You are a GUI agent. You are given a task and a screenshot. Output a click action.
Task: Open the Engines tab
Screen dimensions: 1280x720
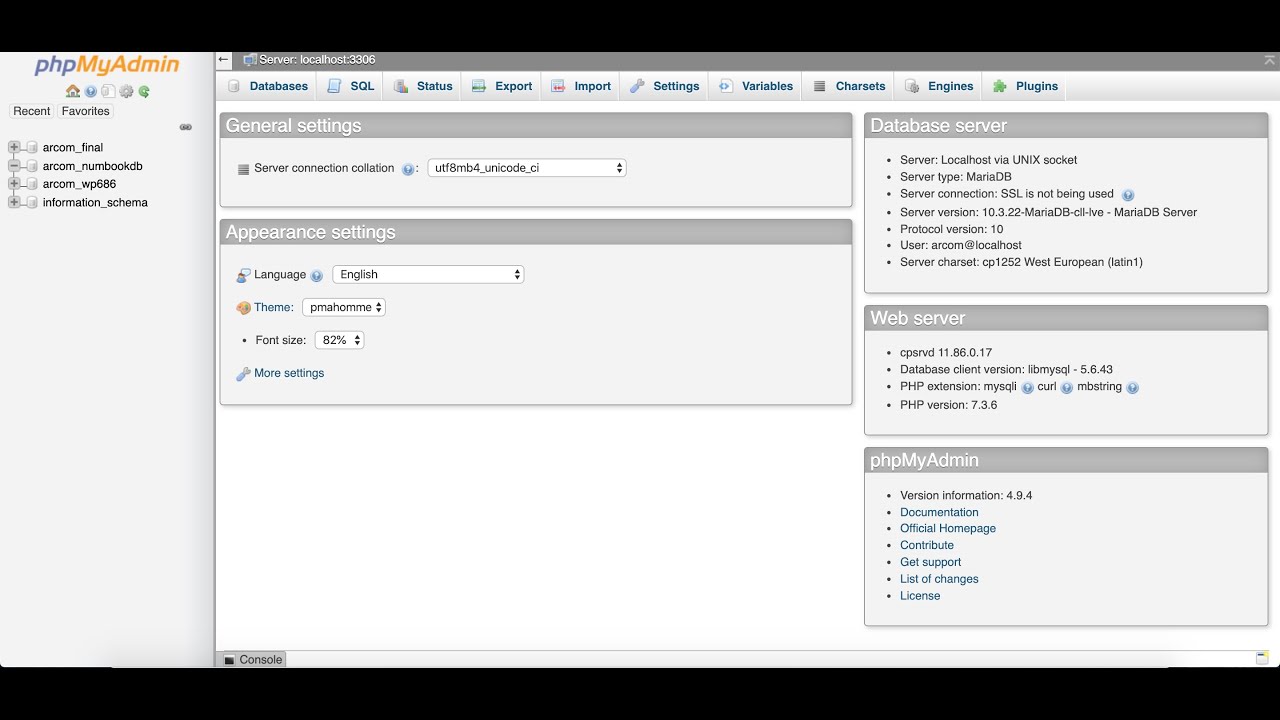939,86
